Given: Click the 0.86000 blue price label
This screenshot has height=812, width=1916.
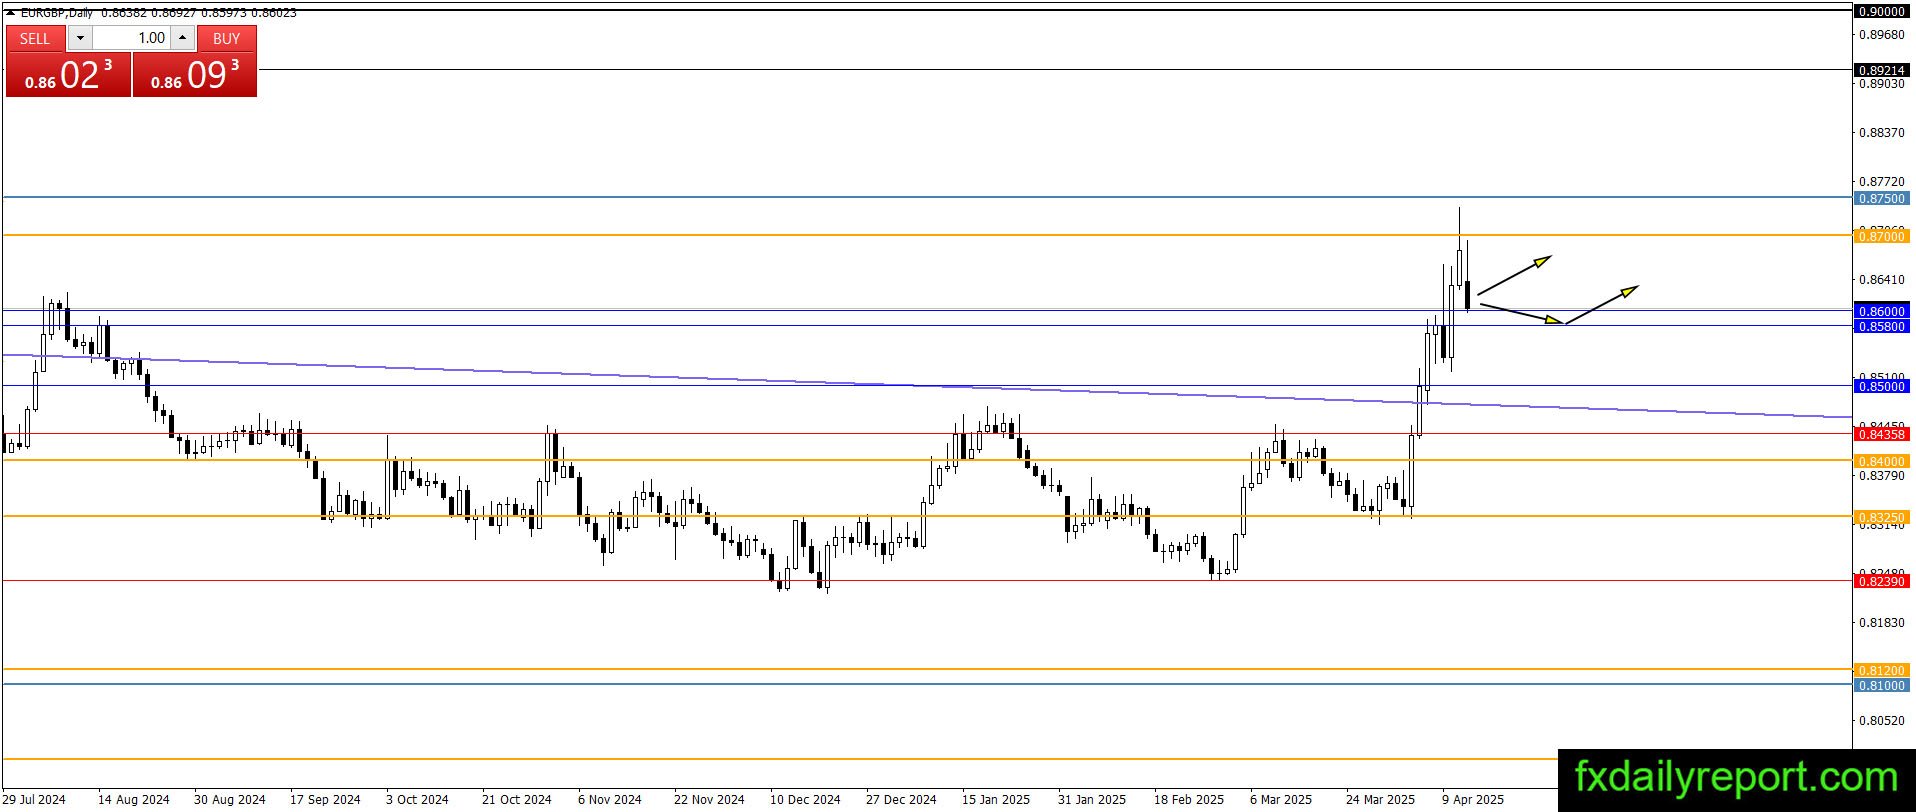Looking at the screenshot, I should 1881,311.
